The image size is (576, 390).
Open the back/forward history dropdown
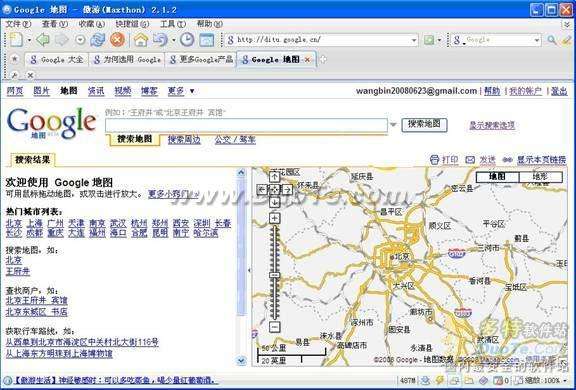click(80, 40)
